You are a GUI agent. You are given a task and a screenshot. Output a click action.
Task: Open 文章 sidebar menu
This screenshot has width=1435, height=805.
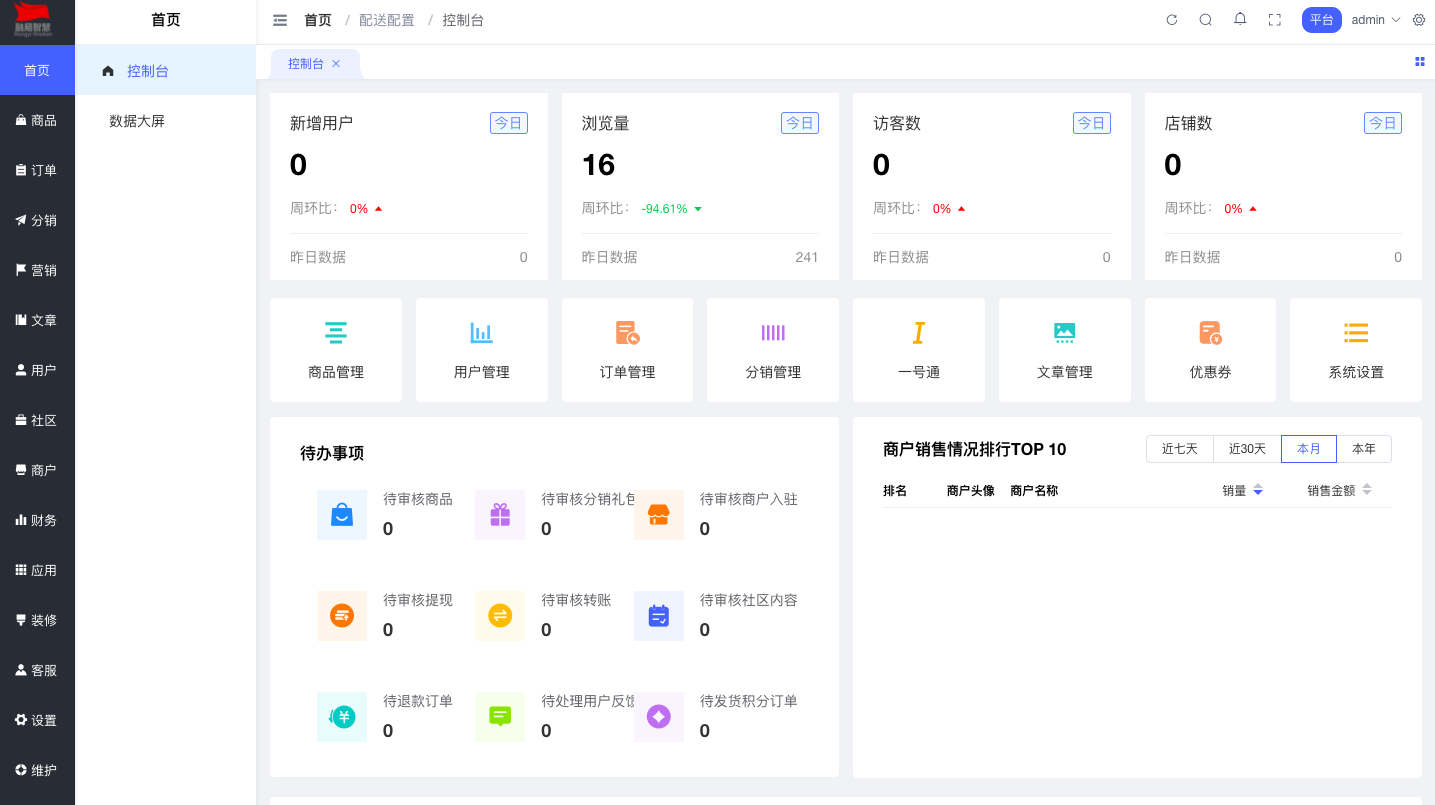click(37, 320)
